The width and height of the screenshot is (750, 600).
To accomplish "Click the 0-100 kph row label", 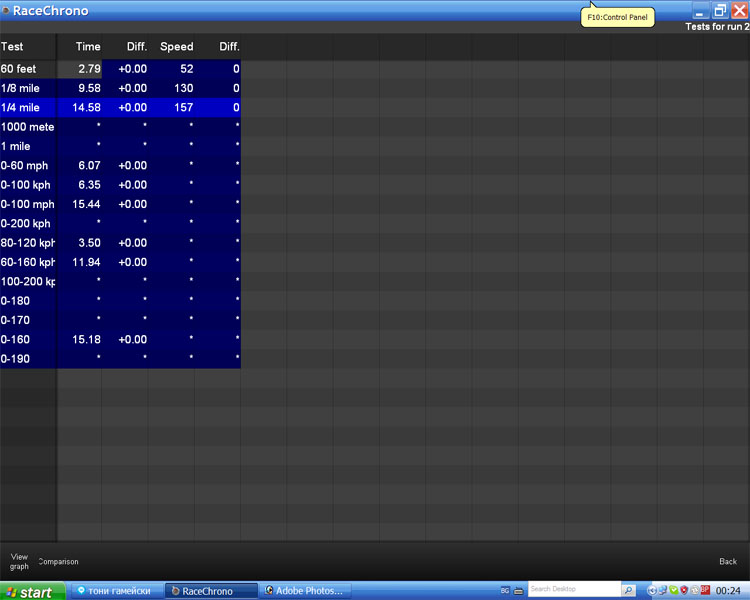I will (x=25, y=185).
